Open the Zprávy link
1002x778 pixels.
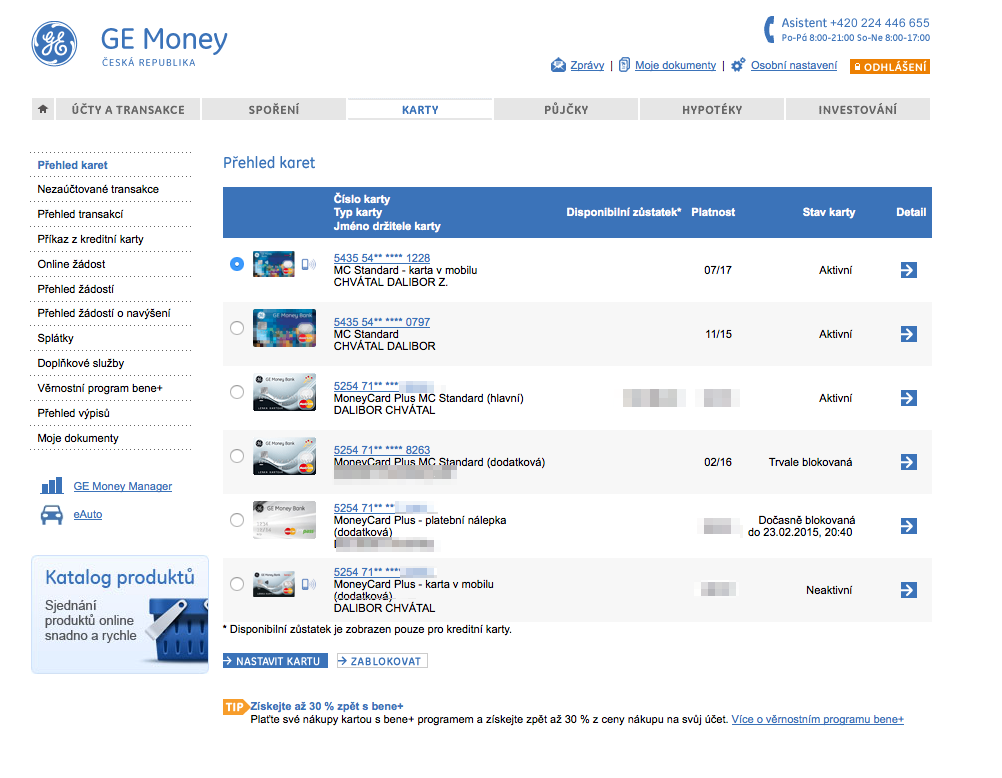coord(587,65)
